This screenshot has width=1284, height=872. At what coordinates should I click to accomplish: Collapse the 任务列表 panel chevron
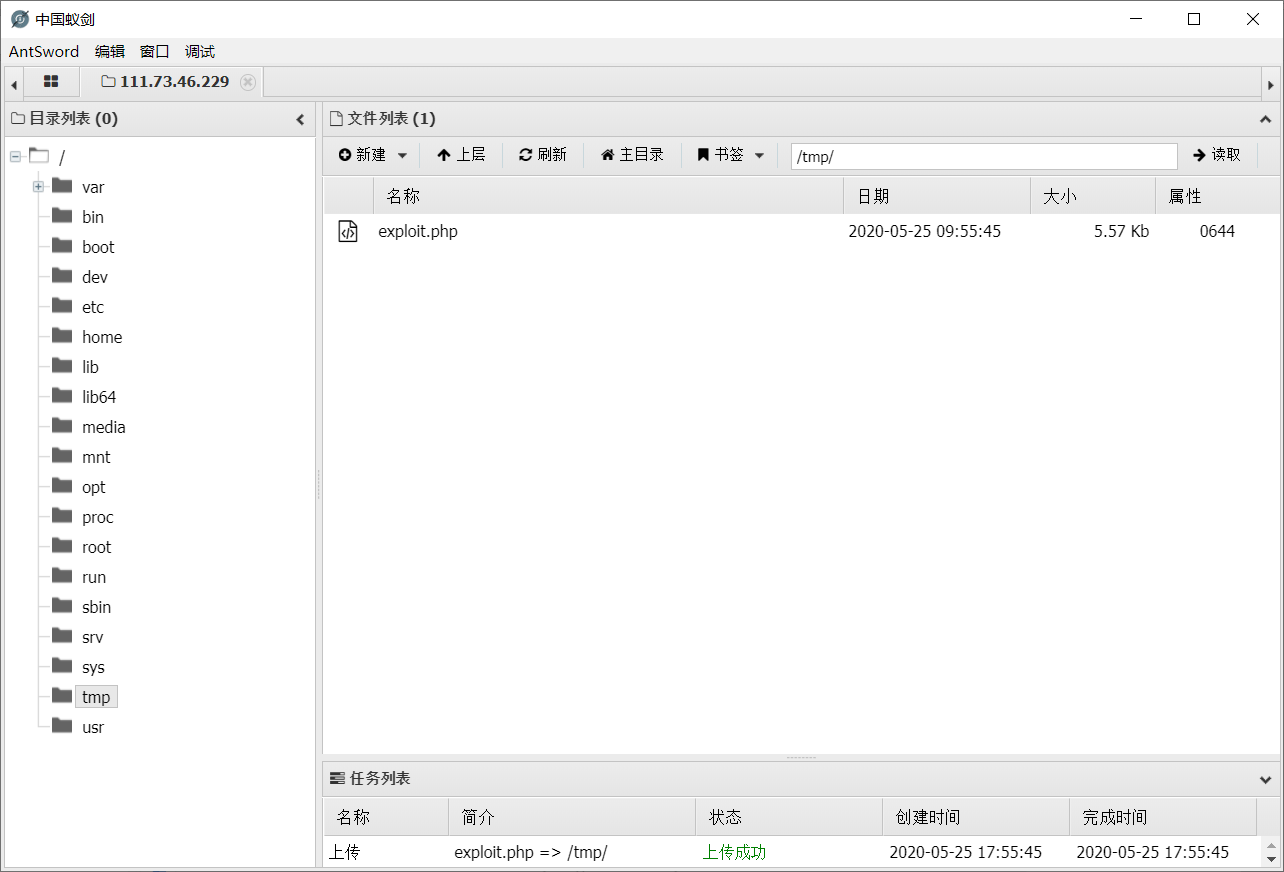tap(1265, 779)
